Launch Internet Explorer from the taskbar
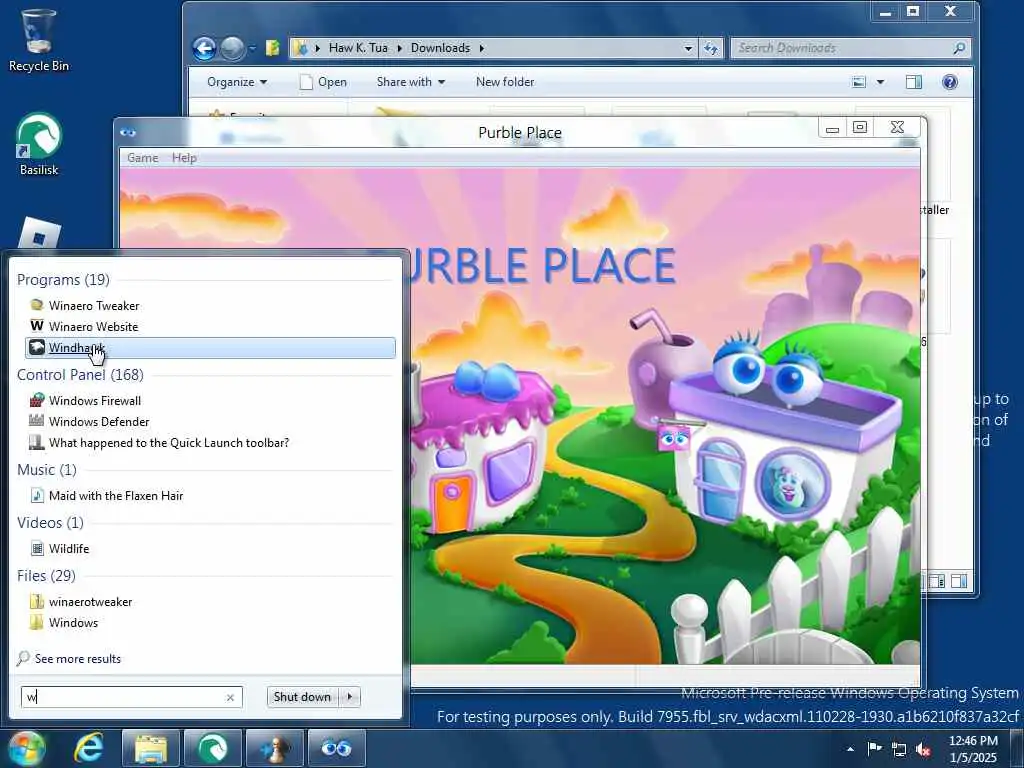Image resolution: width=1024 pixels, height=768 pixels. [x=89, y=748]
